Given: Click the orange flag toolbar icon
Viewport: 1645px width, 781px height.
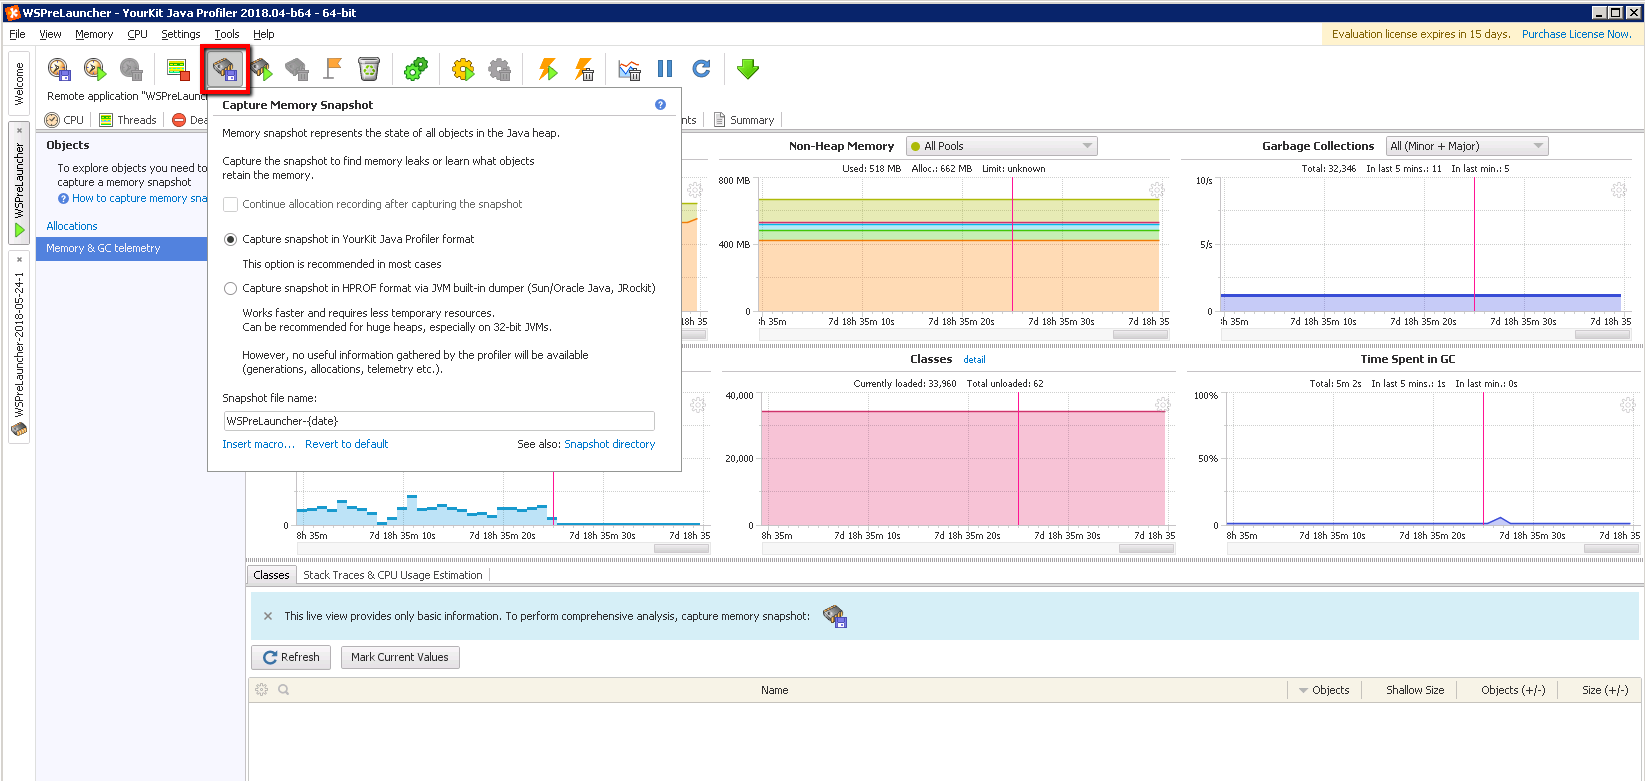Looking at the screenshot, I should click(x=333, y=69).
